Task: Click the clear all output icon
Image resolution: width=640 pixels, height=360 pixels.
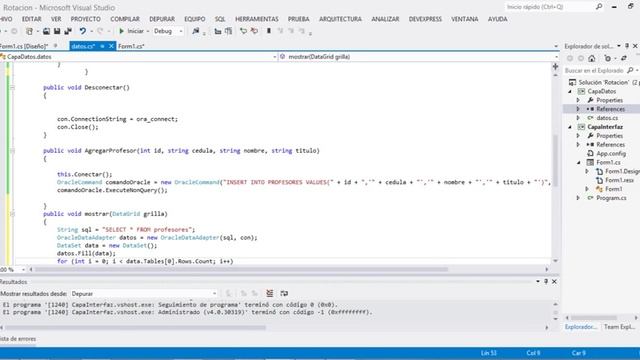Action: pos(270,293)
